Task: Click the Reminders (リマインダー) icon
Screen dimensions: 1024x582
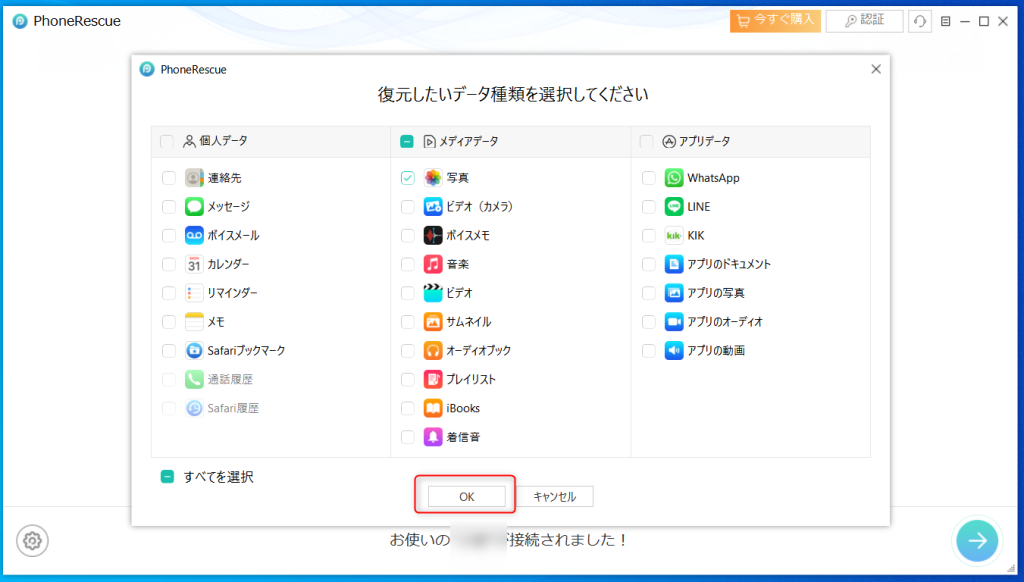Action: pyautogui.click(x=194, y=293)
